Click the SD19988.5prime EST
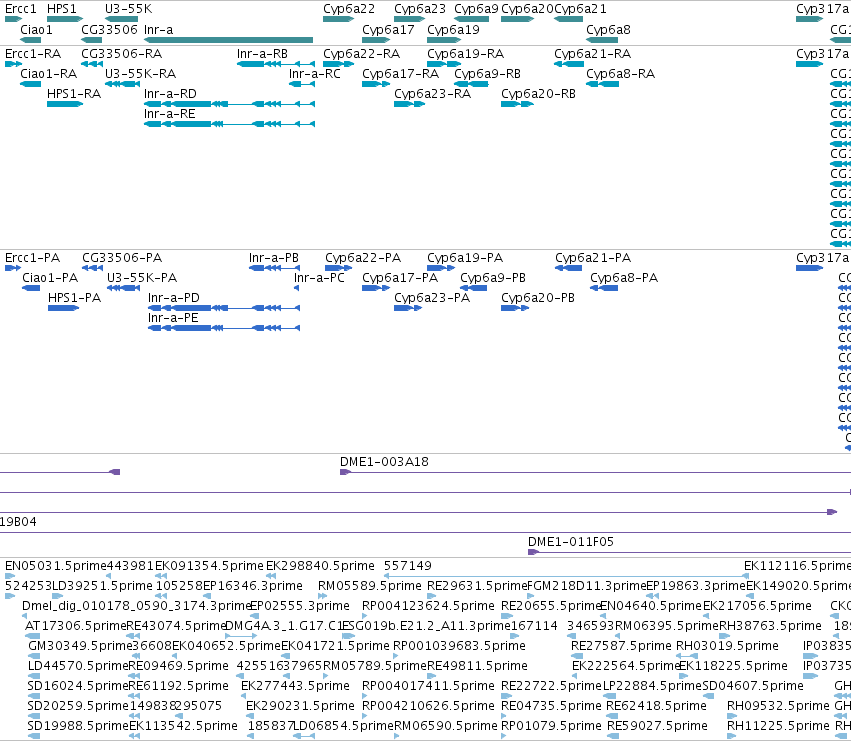 pos(34,737)
